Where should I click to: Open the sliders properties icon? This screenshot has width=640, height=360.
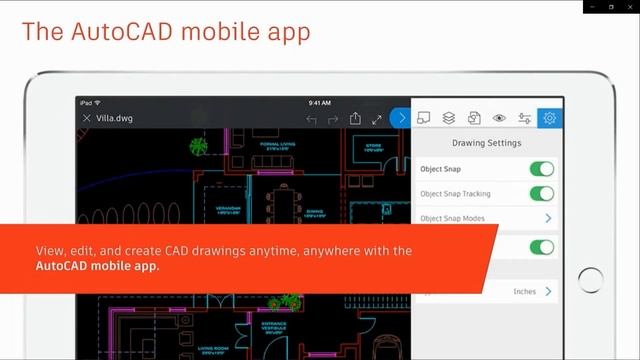(x=524, y=118)
